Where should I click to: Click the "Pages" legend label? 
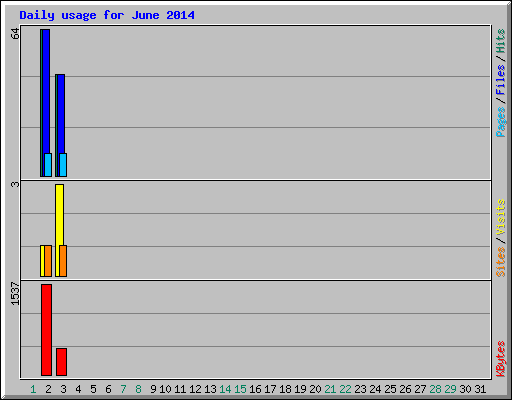[500, 122]
